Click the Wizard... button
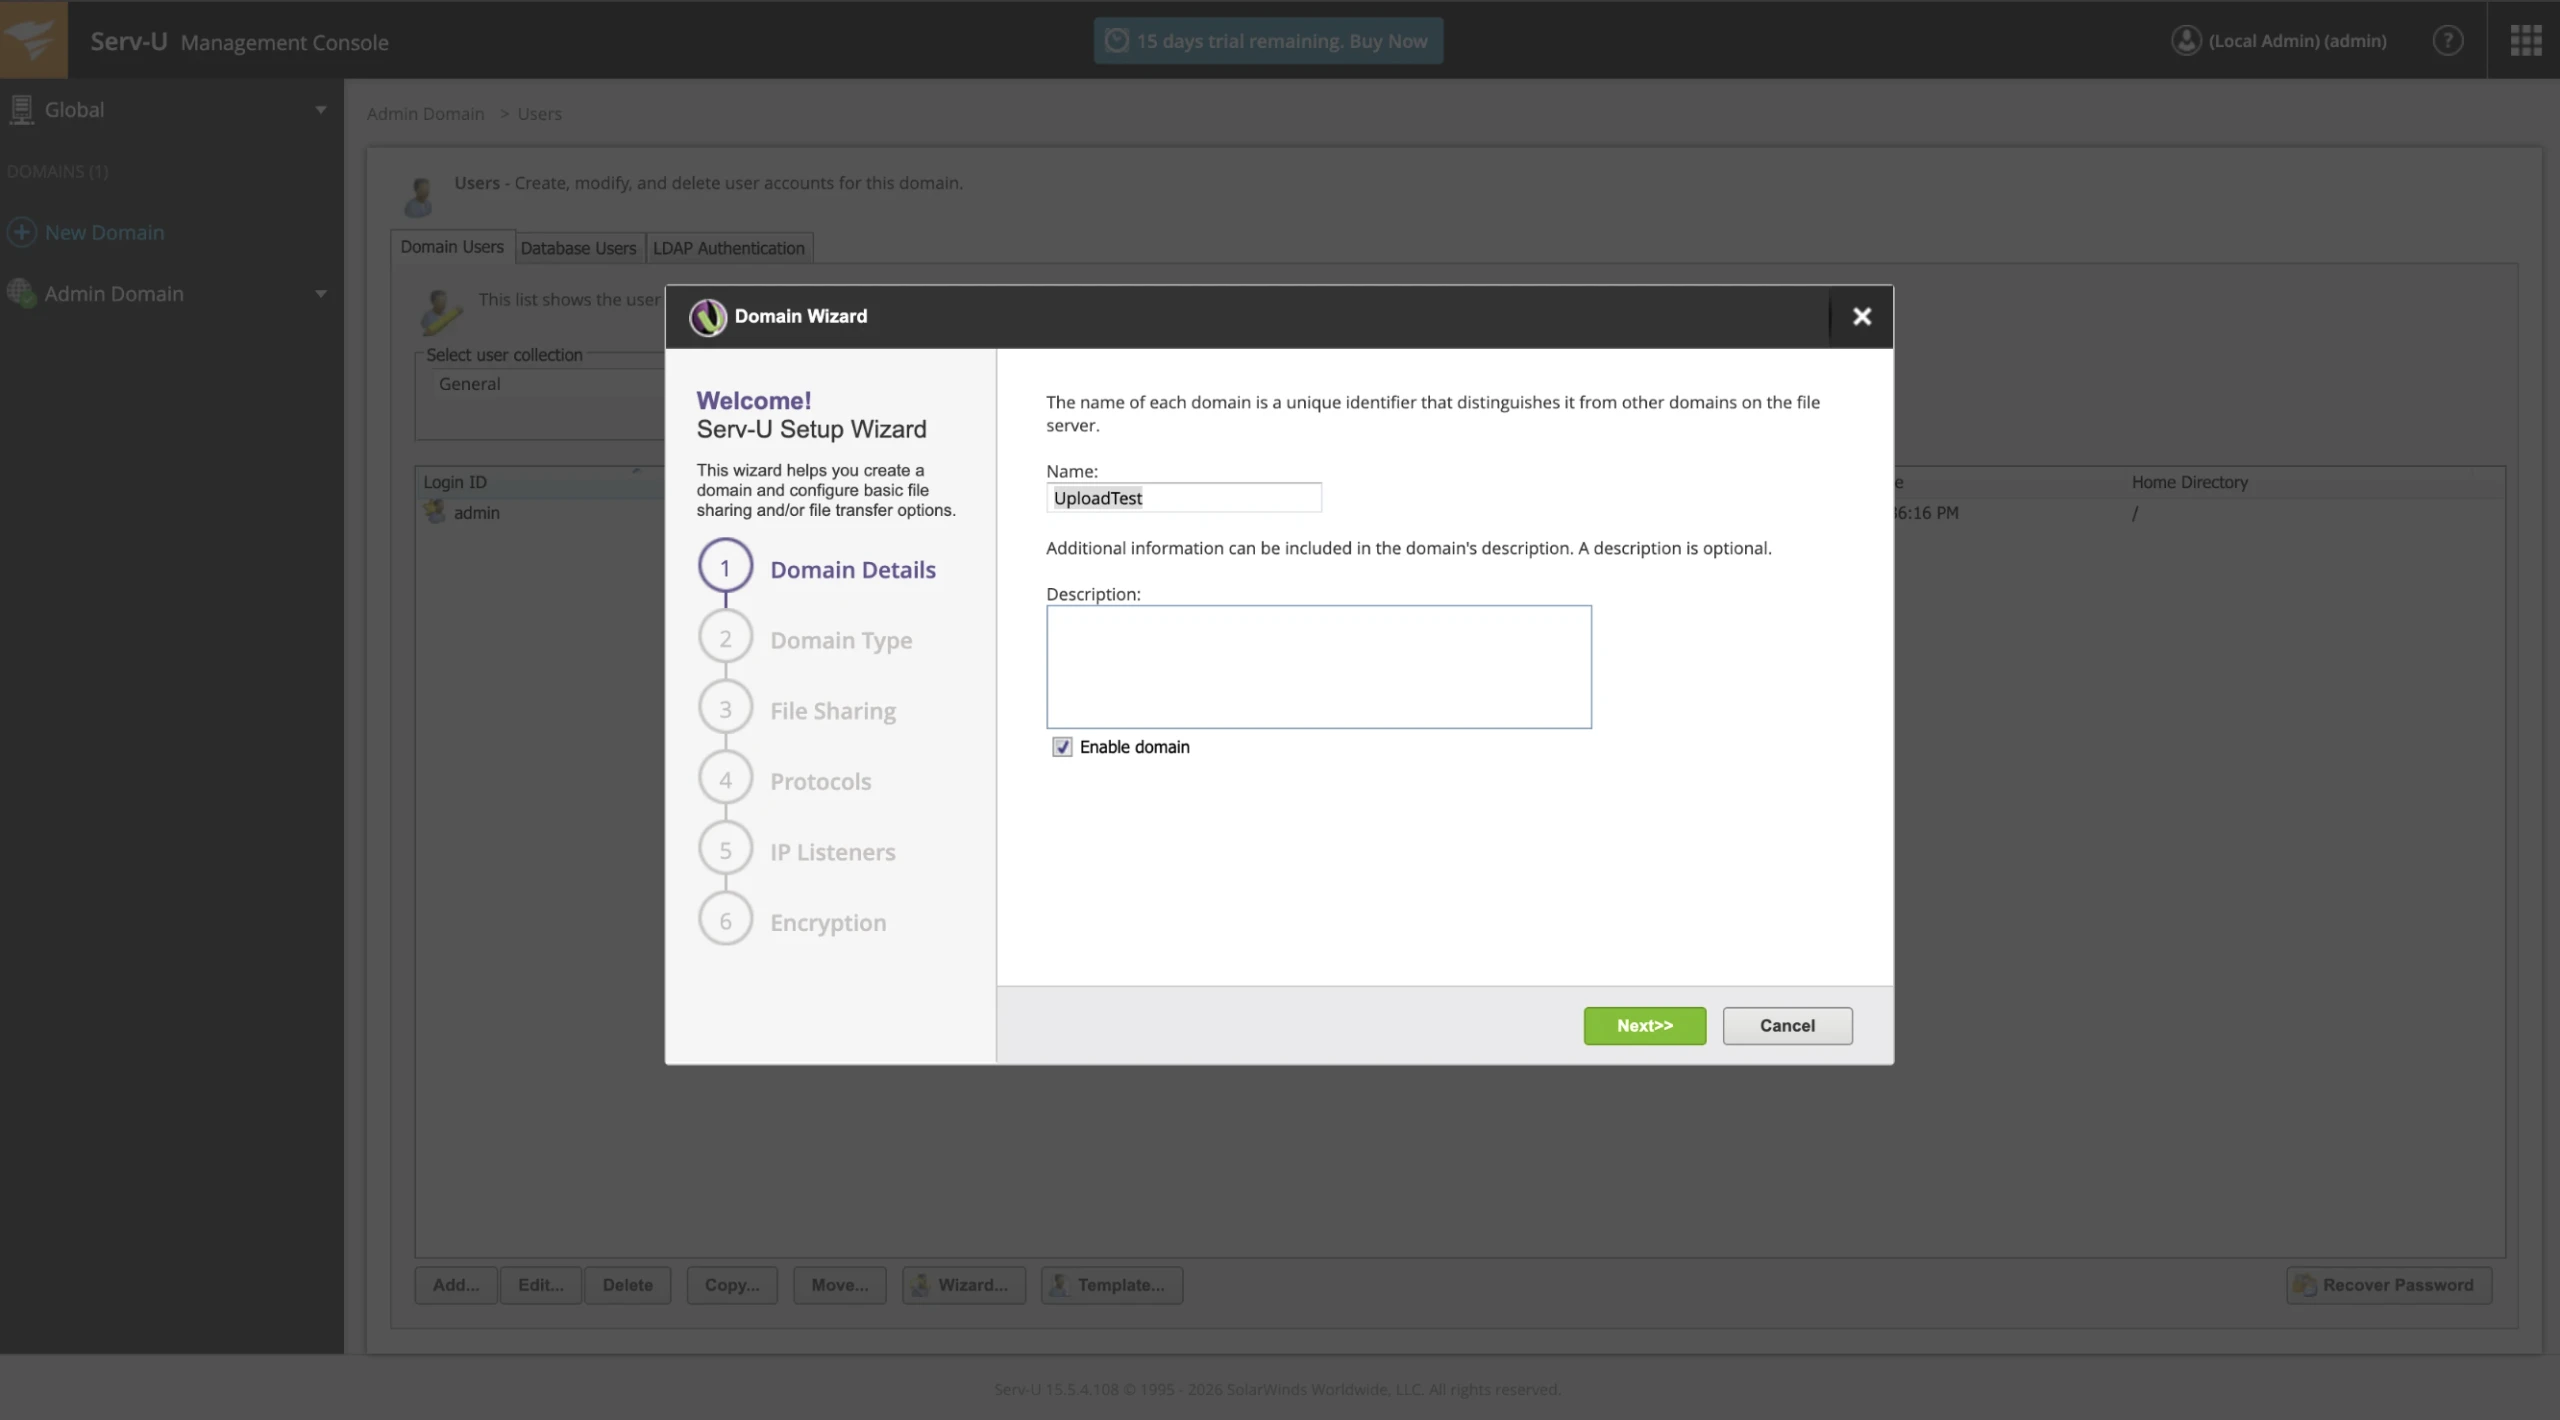 964,1284
